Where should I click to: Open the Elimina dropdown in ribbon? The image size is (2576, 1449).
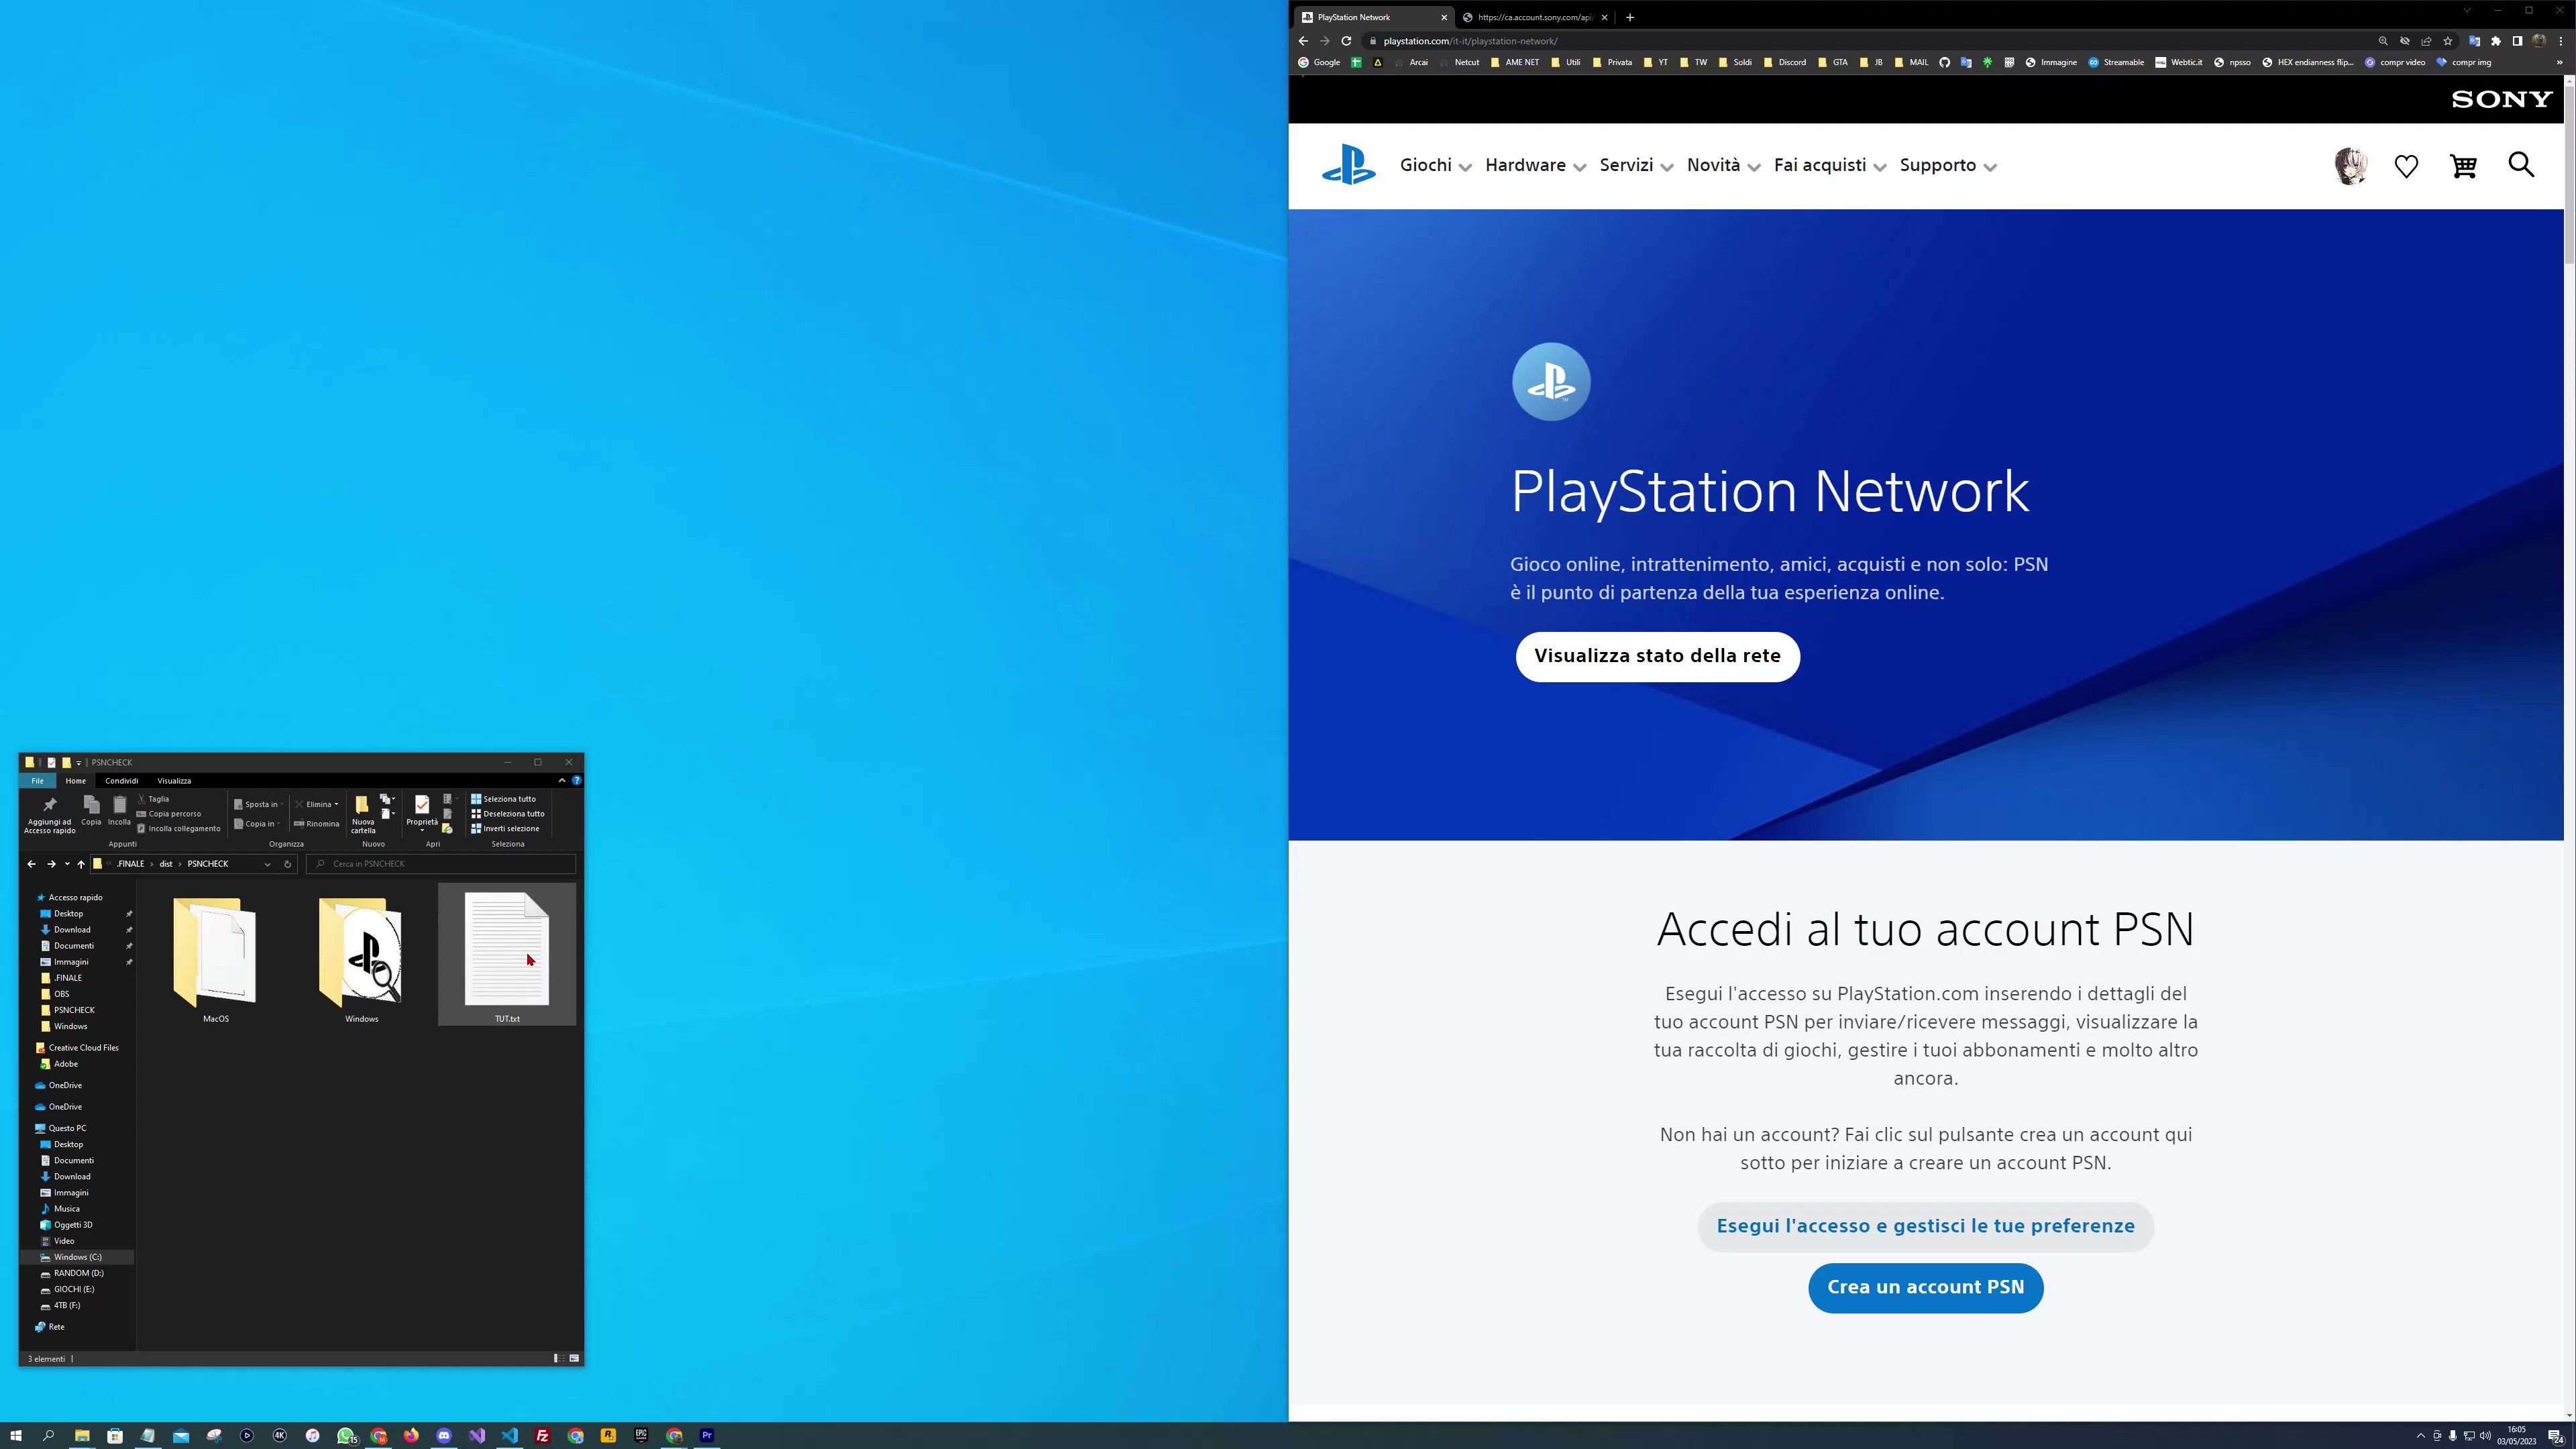point(317,804)
